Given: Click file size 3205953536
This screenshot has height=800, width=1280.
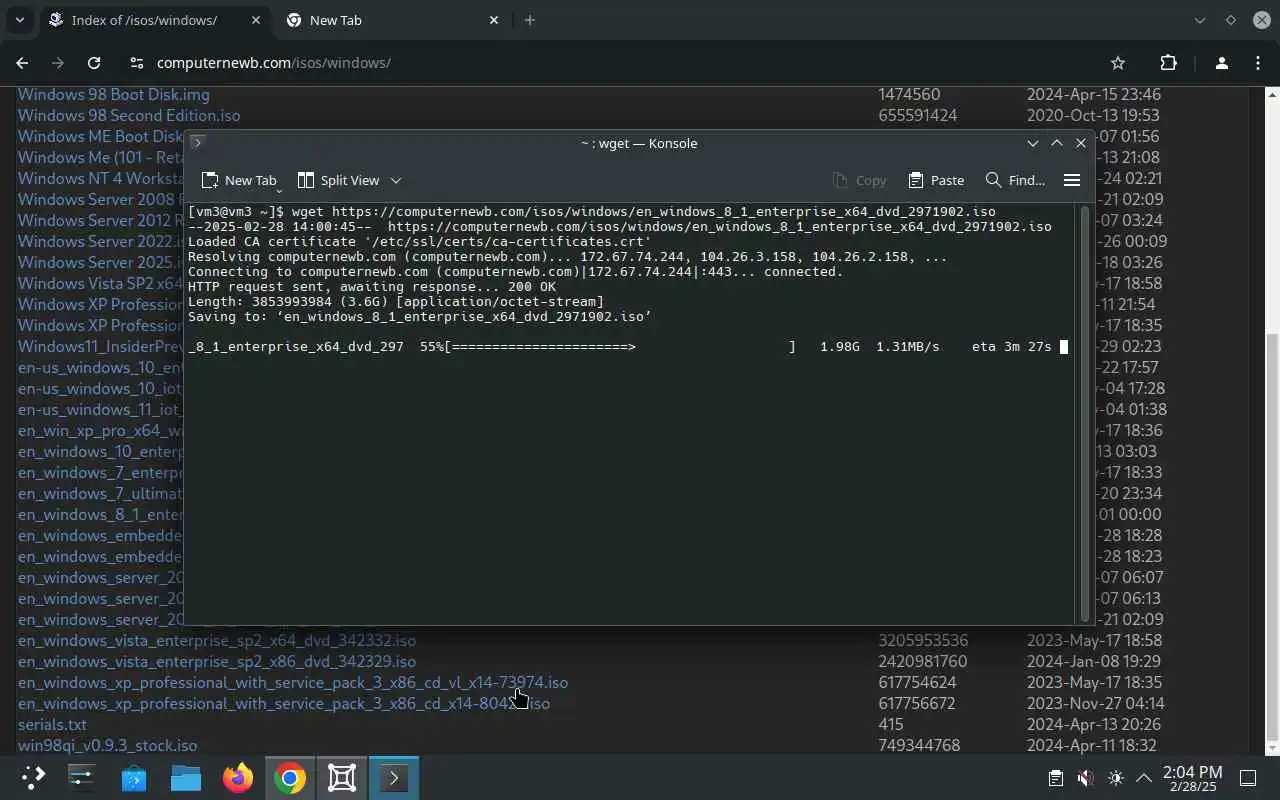Looking at the screenshot, I should point(923,640).
